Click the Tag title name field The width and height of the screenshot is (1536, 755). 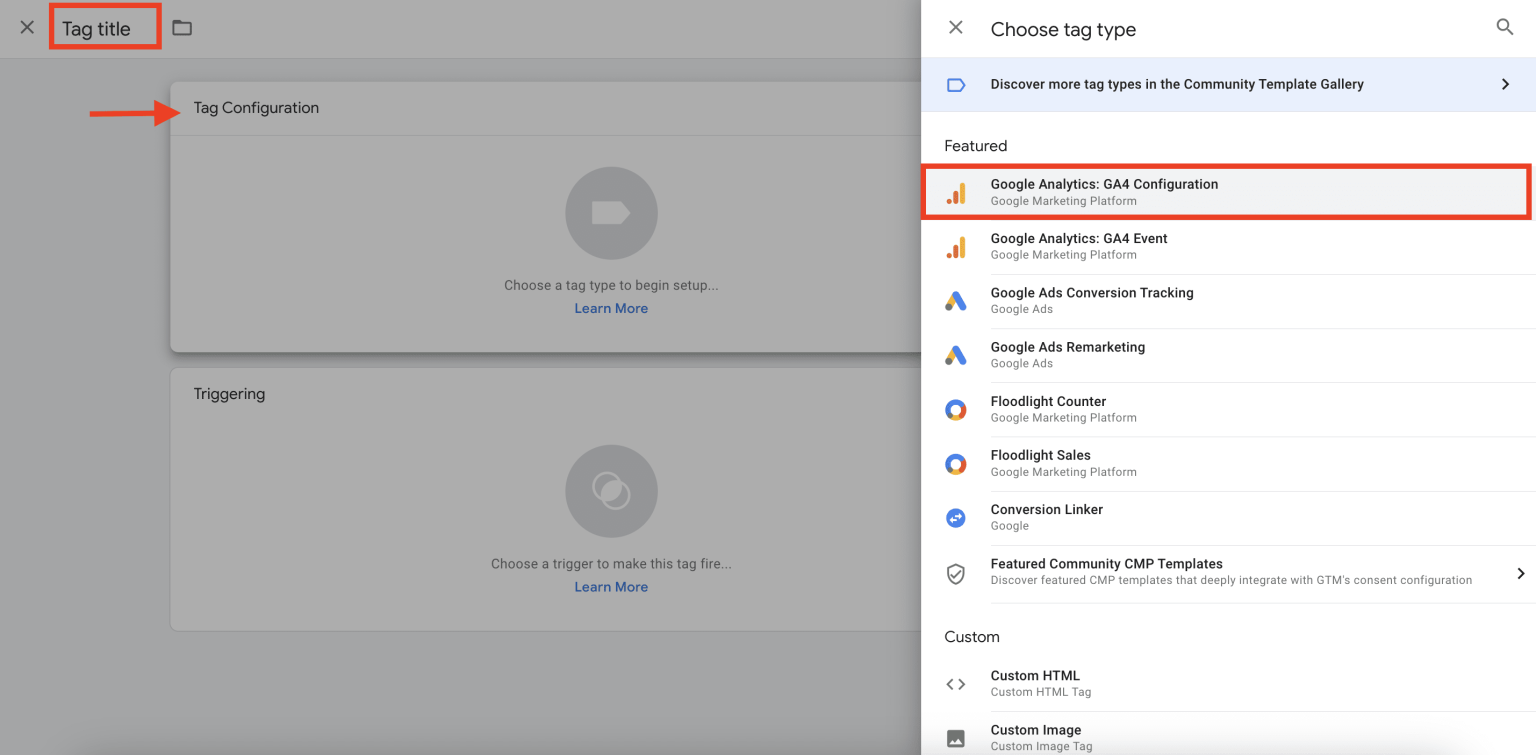97,29
